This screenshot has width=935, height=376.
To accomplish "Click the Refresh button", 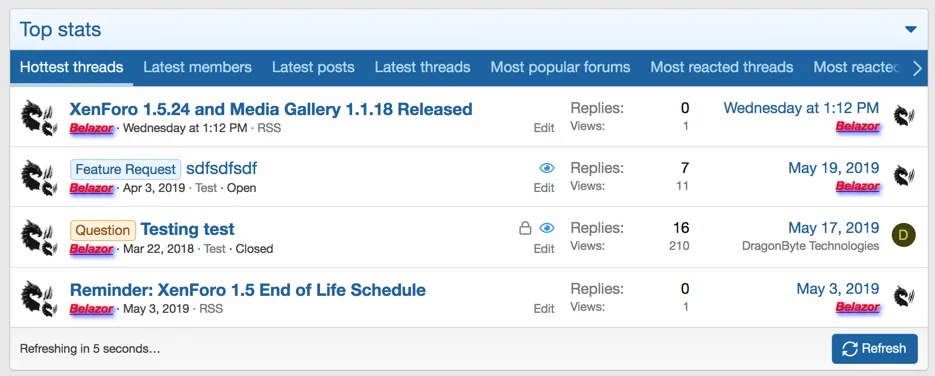I will (875, 349).
